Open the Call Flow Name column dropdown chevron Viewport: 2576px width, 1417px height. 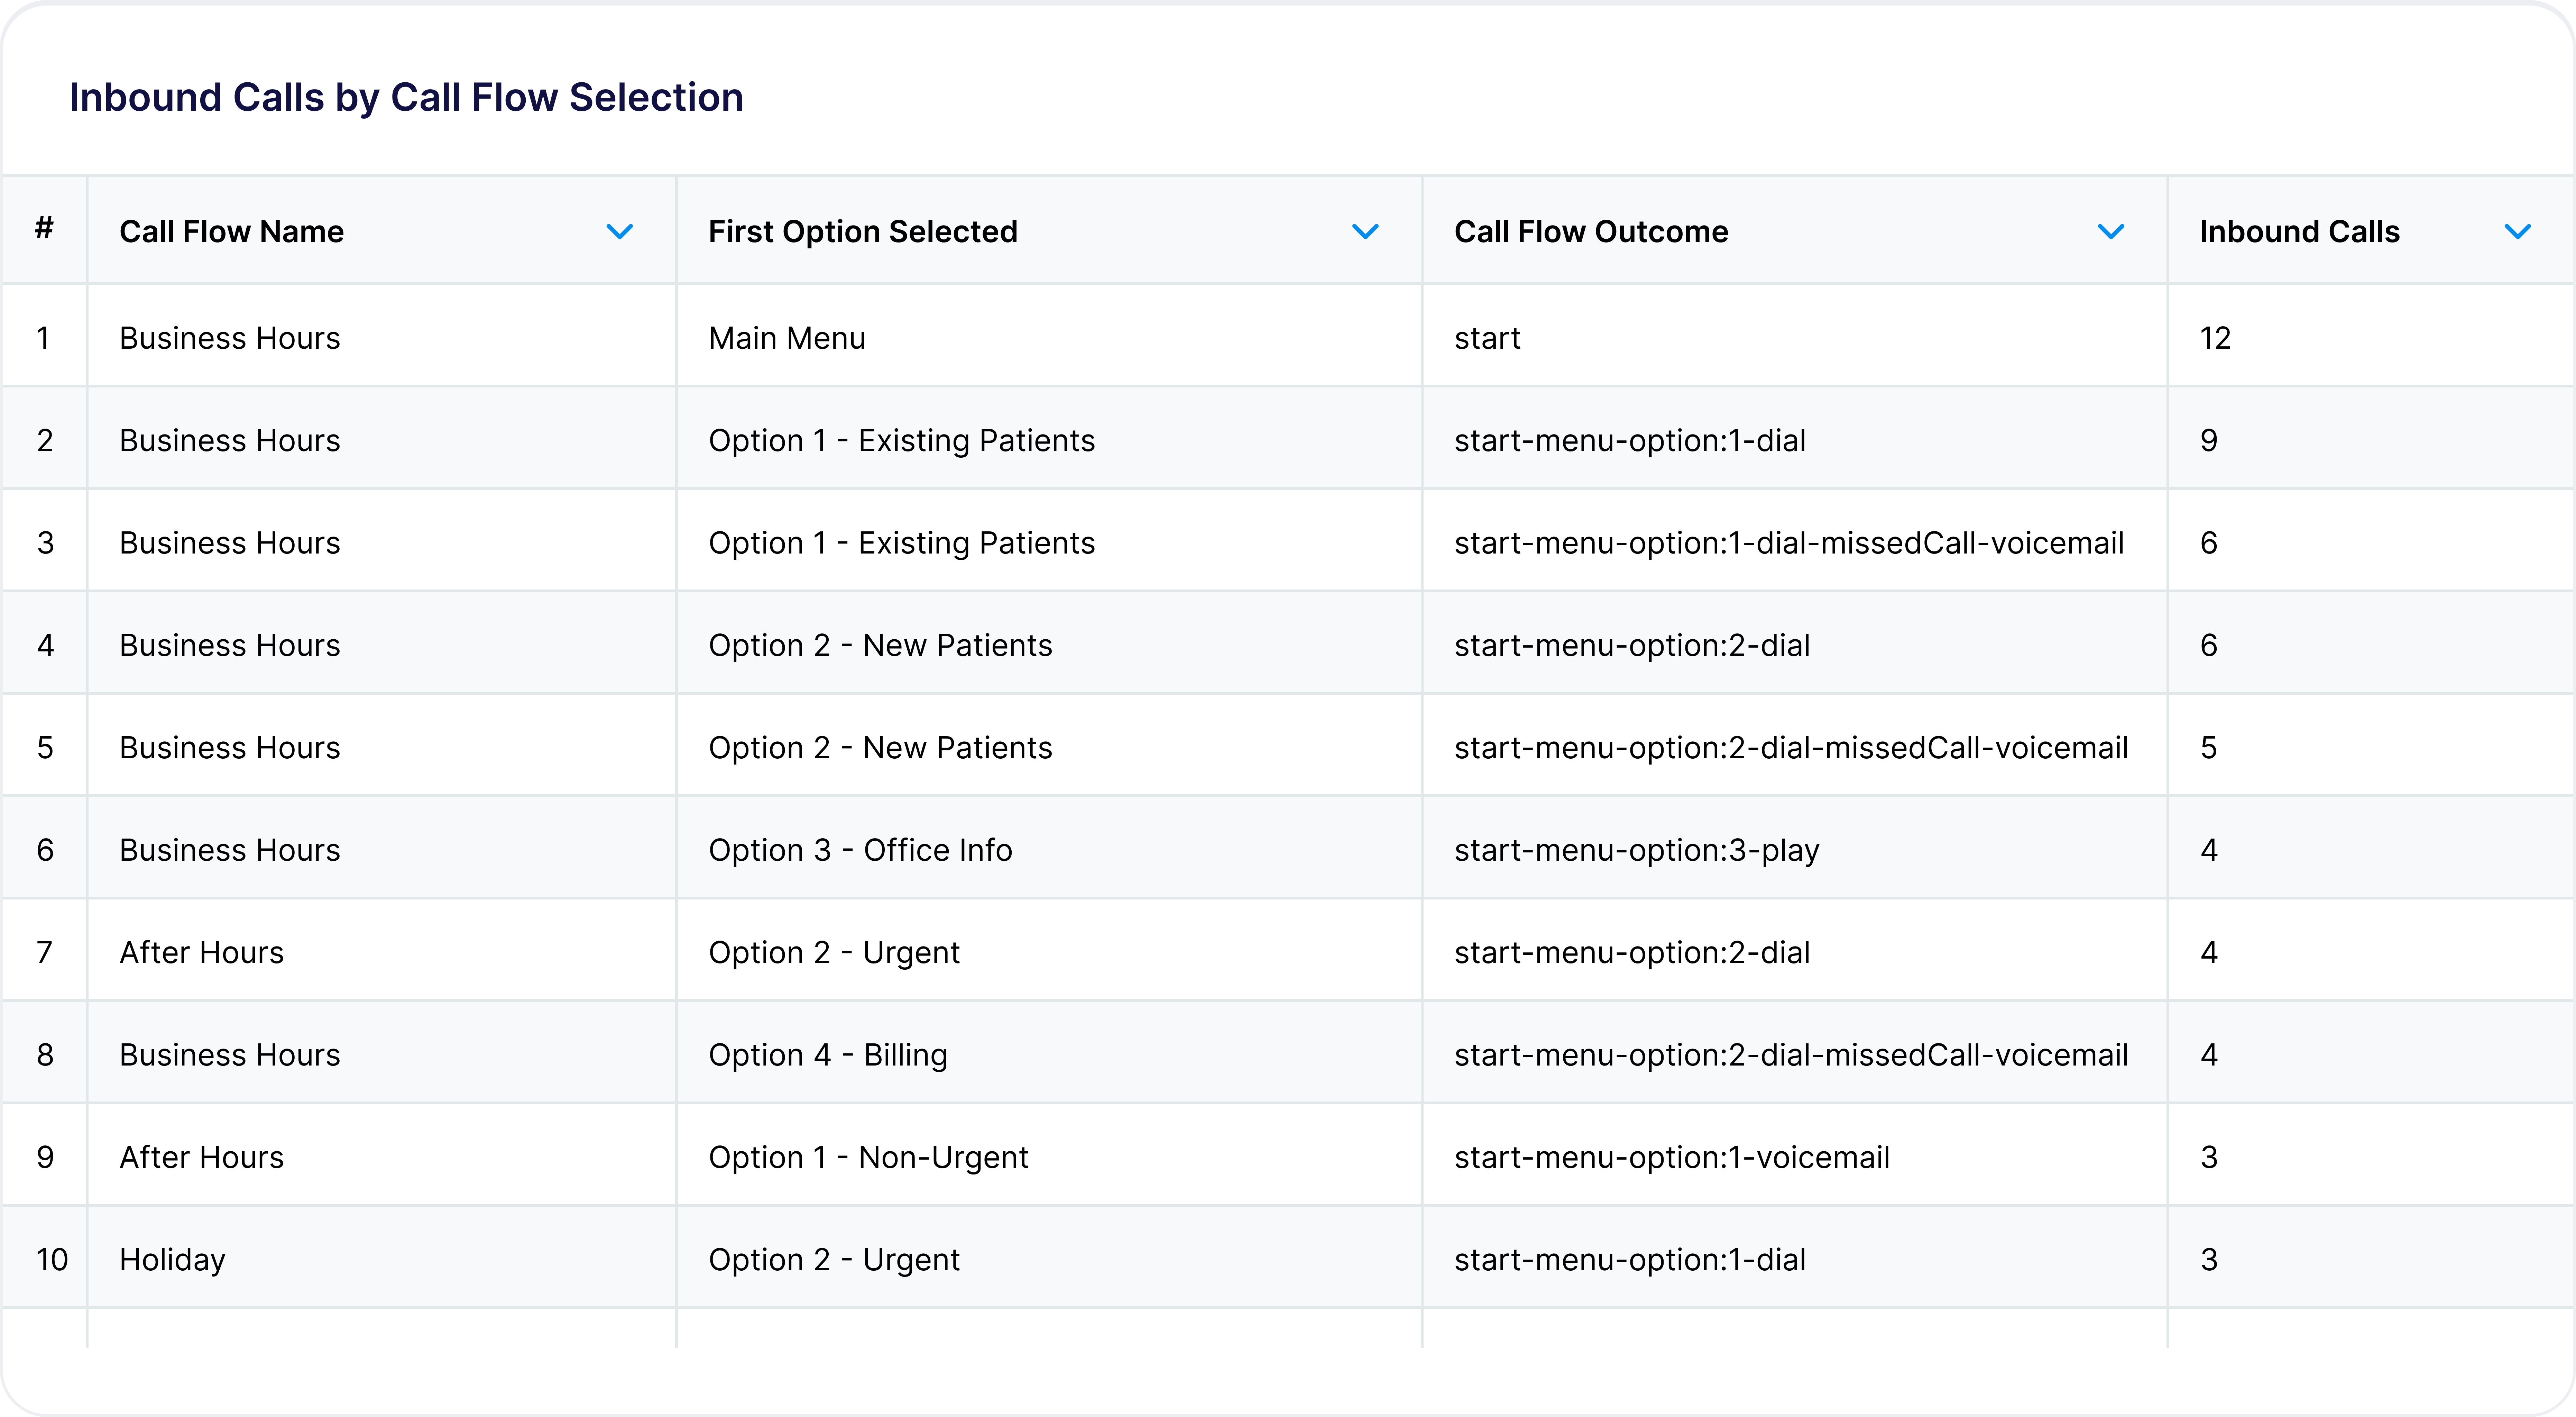tap(620, 232)
